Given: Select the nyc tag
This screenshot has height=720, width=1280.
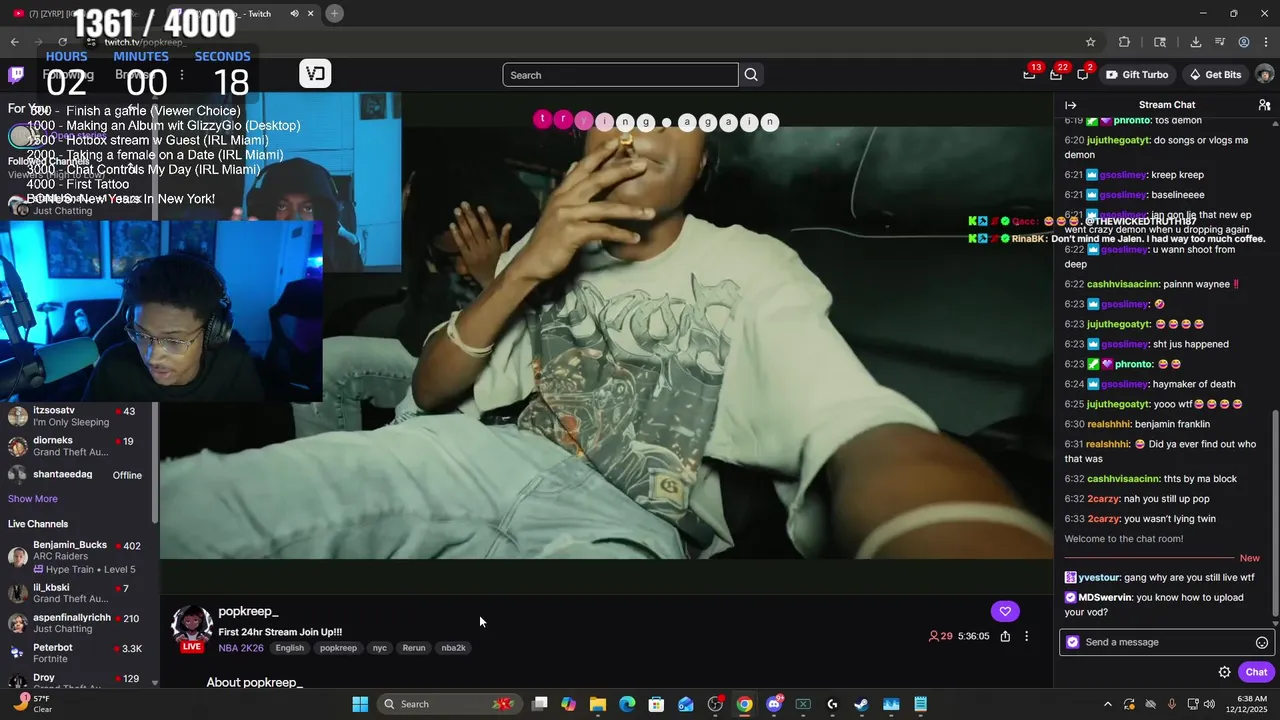Looking at the screenshot, I should click(380, 648).
